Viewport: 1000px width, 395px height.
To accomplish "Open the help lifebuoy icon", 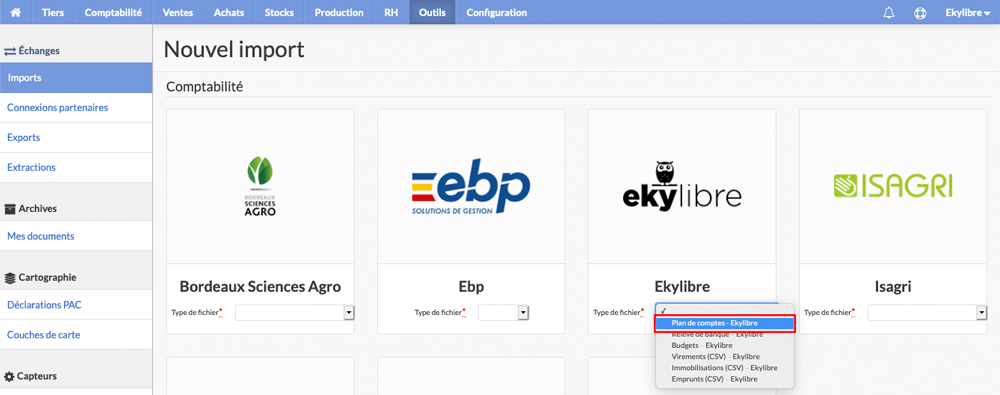I will (920, 13).
